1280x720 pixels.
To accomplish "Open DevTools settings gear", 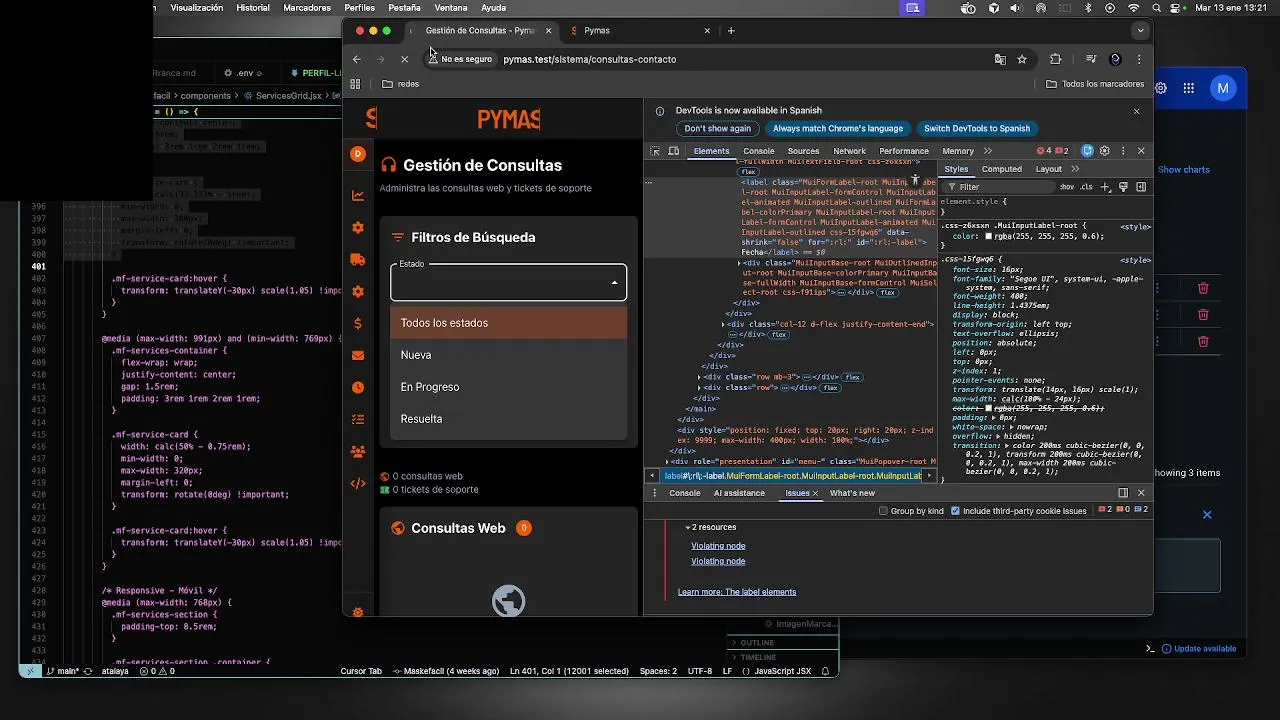I will 1105,151.
